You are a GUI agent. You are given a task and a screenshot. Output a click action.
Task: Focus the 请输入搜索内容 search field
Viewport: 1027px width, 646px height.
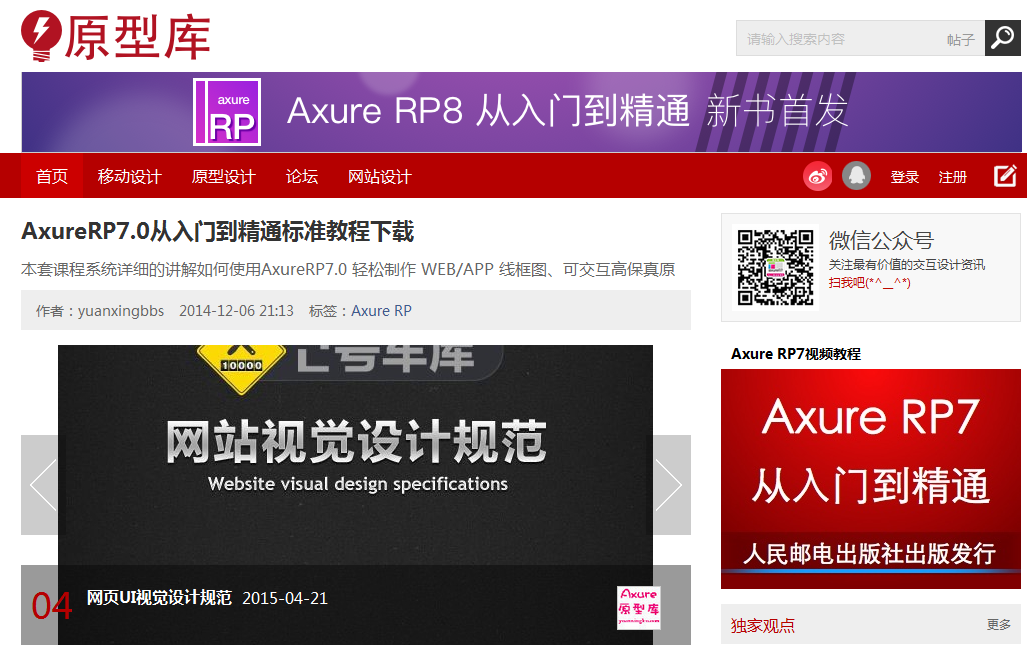point(838,39)
